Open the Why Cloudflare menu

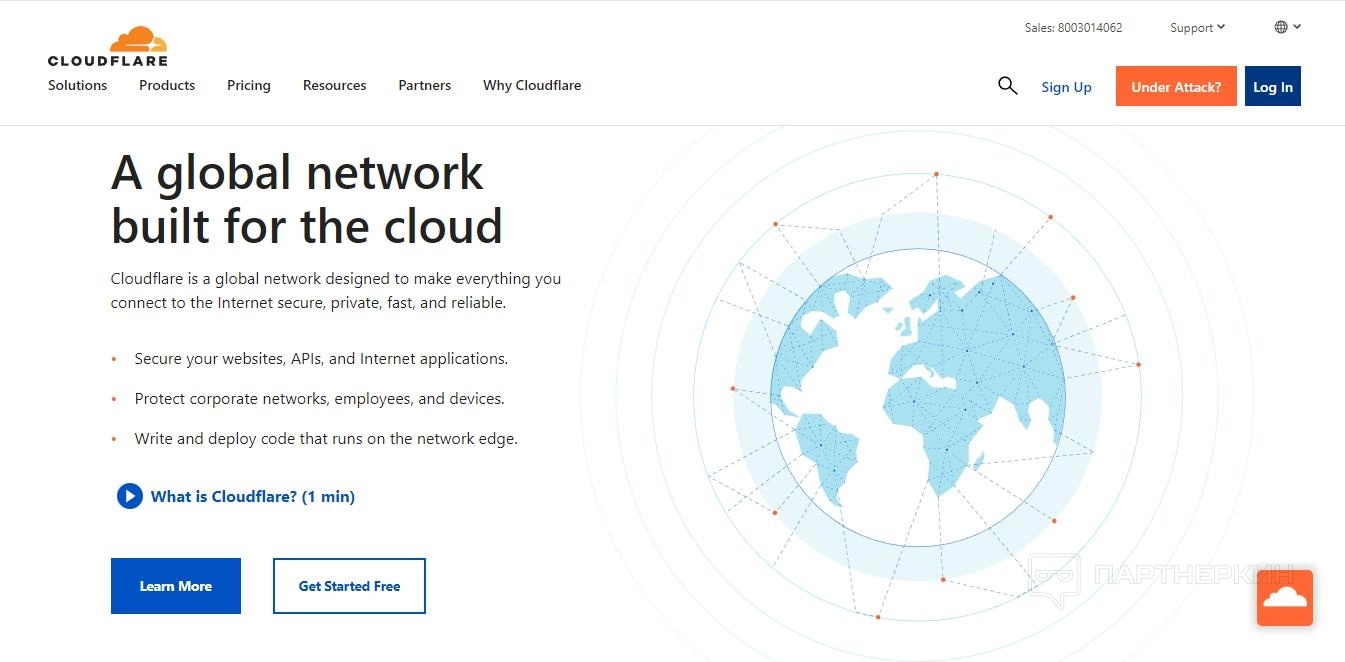click(x=532, y=86)
